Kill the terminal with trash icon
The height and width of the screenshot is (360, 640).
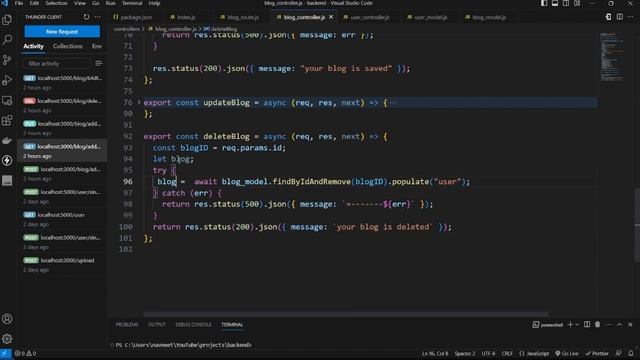pos(598,324)
